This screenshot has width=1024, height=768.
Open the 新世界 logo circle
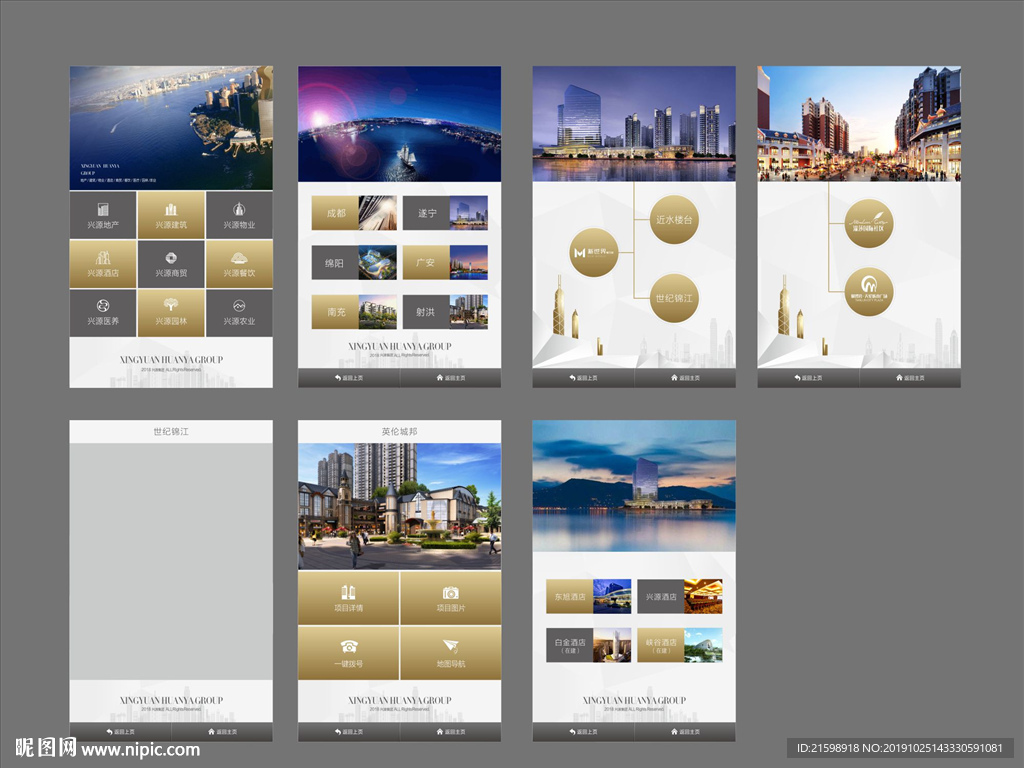[x=594, y=252]
